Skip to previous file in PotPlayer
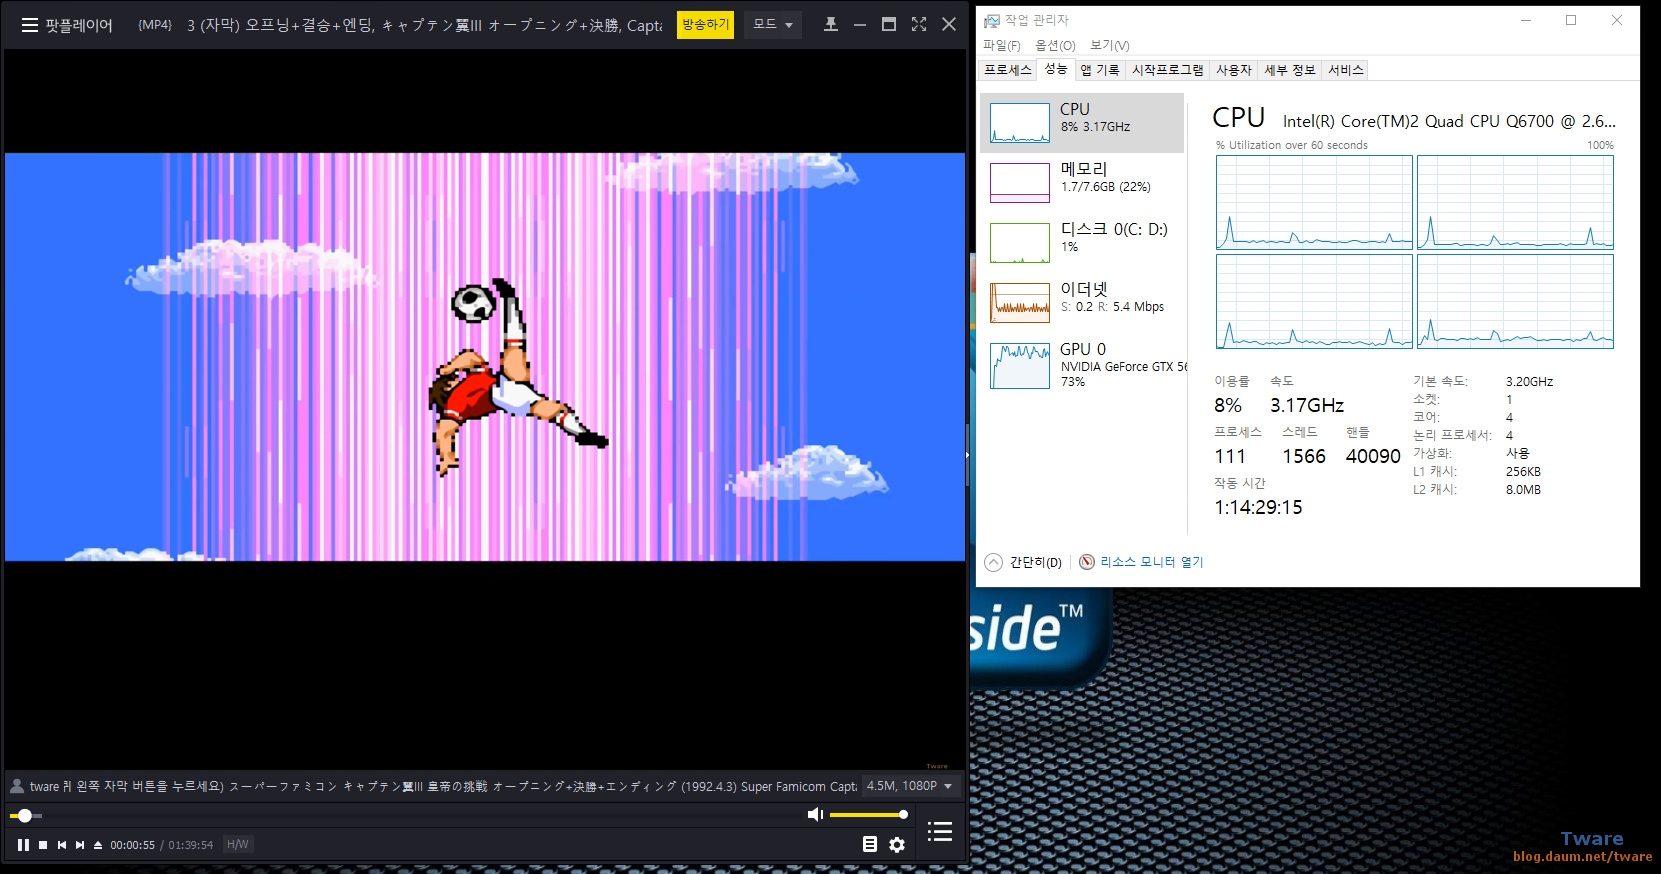1661x874 pixels. (x=62, y=845)
